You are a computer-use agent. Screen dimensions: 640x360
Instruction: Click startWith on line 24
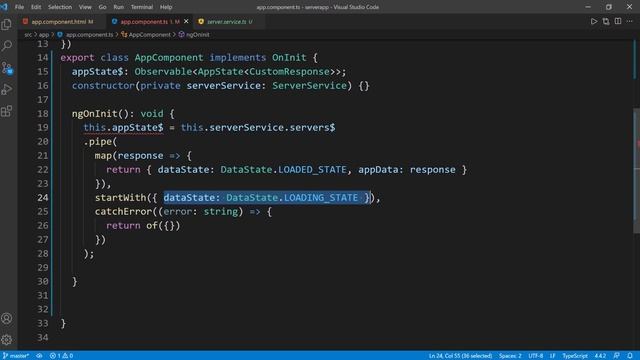[120, 198]
